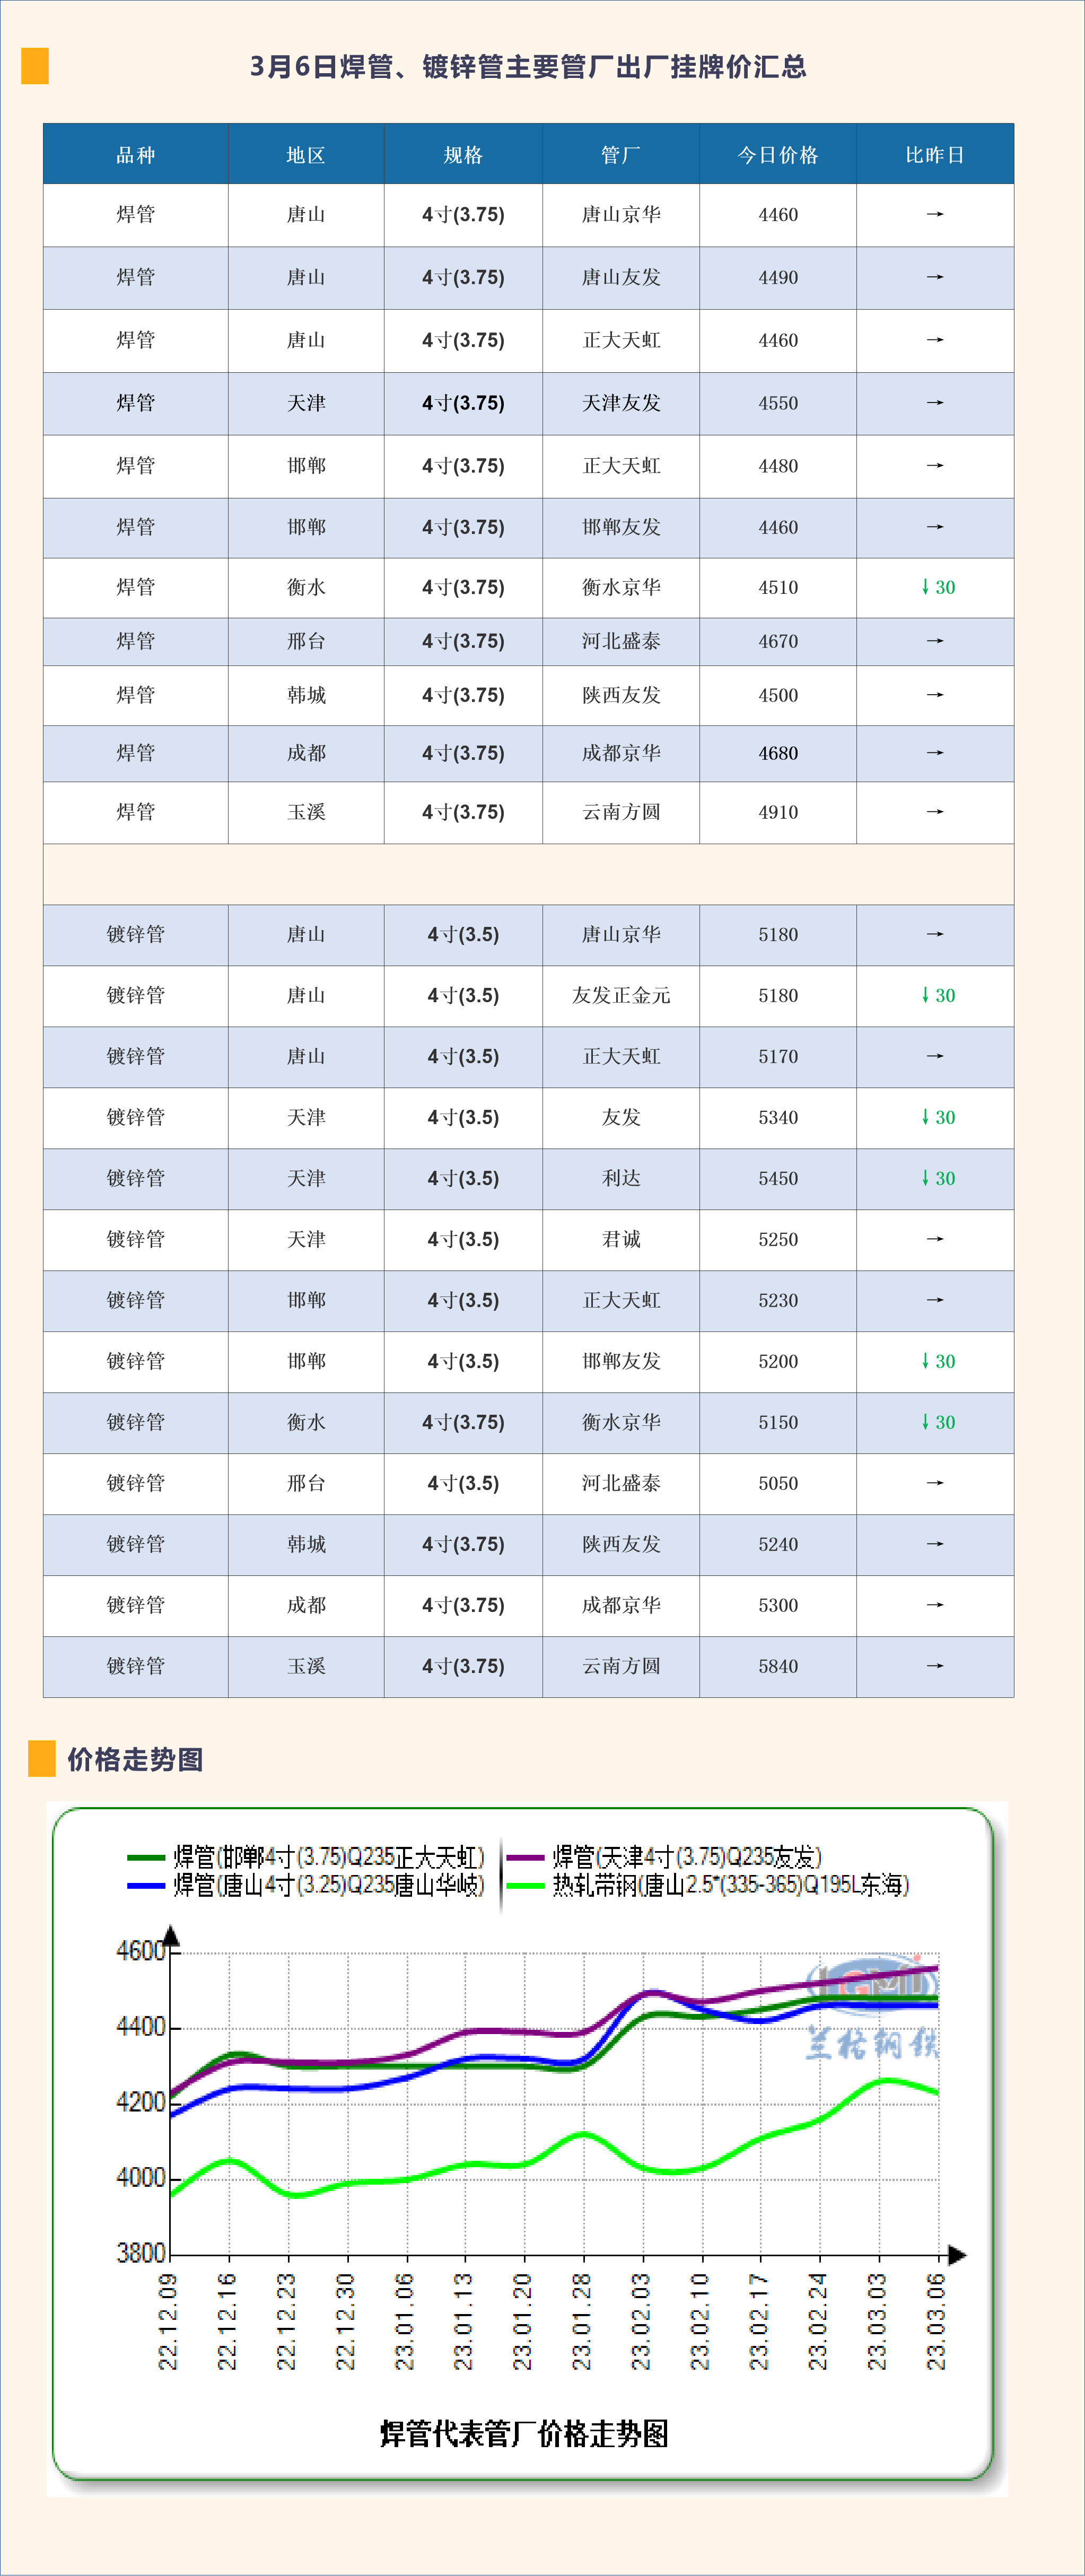Image resolution: width=1085 pixels, height=2576 pixels.
Task: Select the 今日价格 column header
Action: pyautogui.click(x=777, y=155)
